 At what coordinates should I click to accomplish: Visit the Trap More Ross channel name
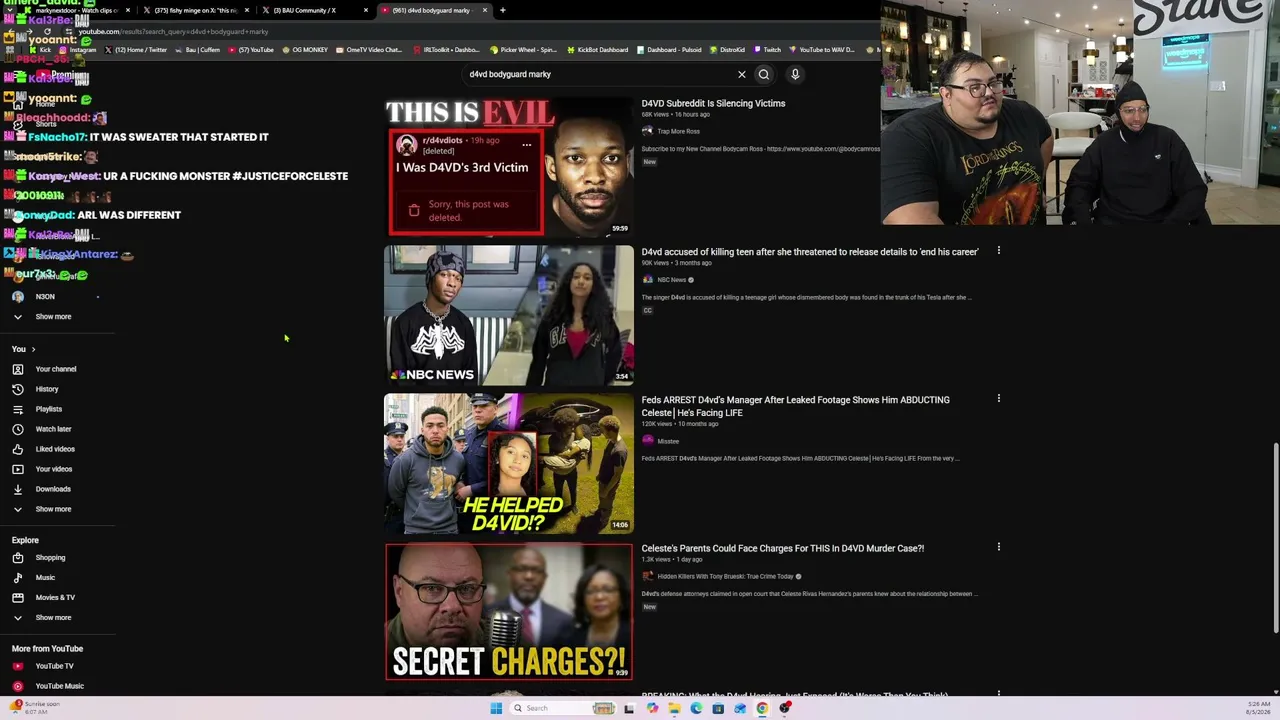click(x=678, y=131)
